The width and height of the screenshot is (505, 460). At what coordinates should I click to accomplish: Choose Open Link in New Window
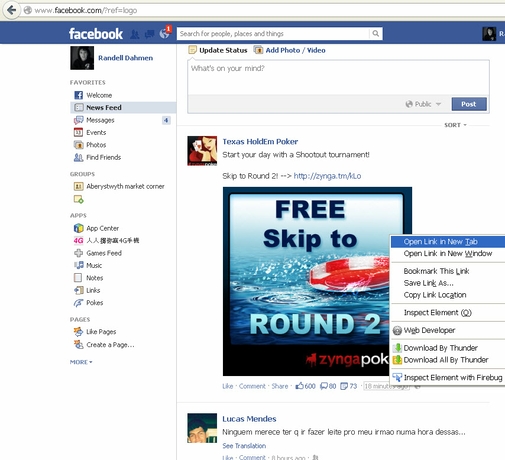(448, 254)
